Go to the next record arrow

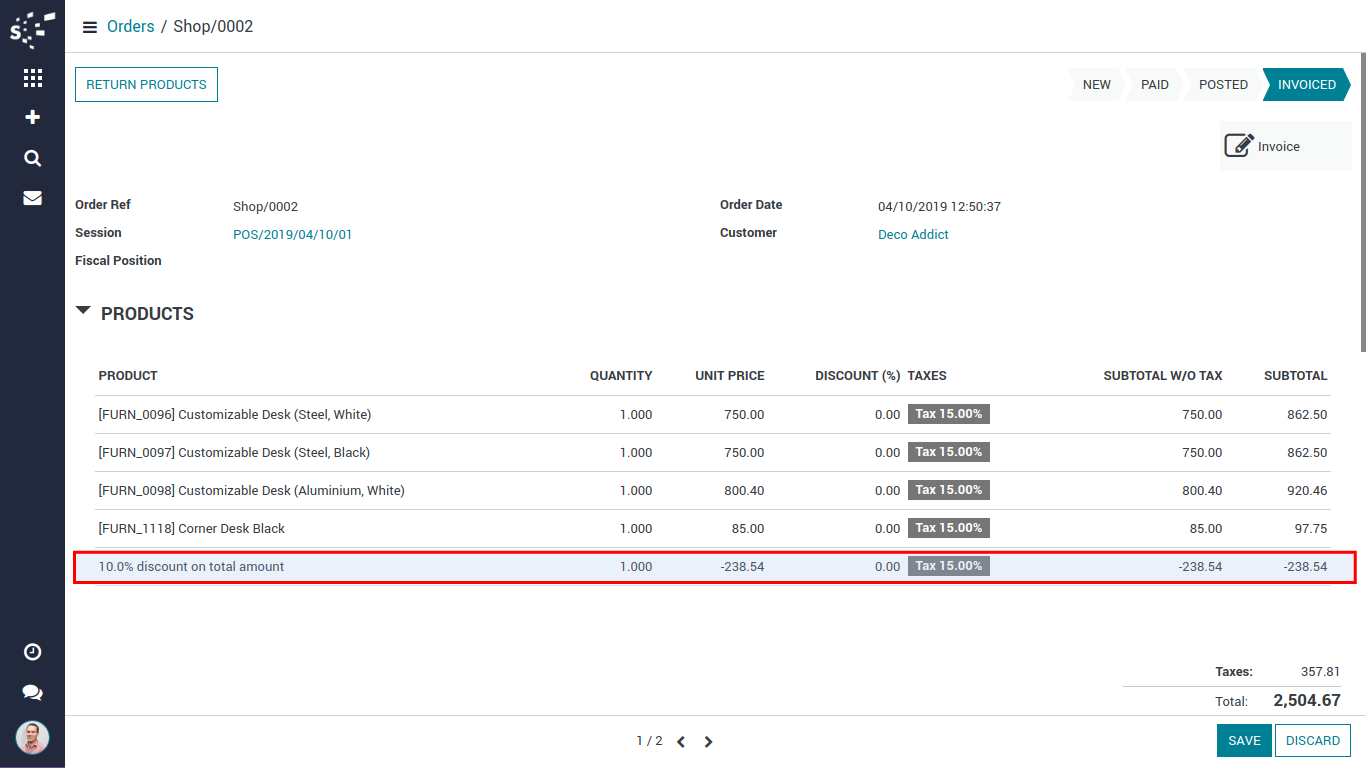pos(708,742)
